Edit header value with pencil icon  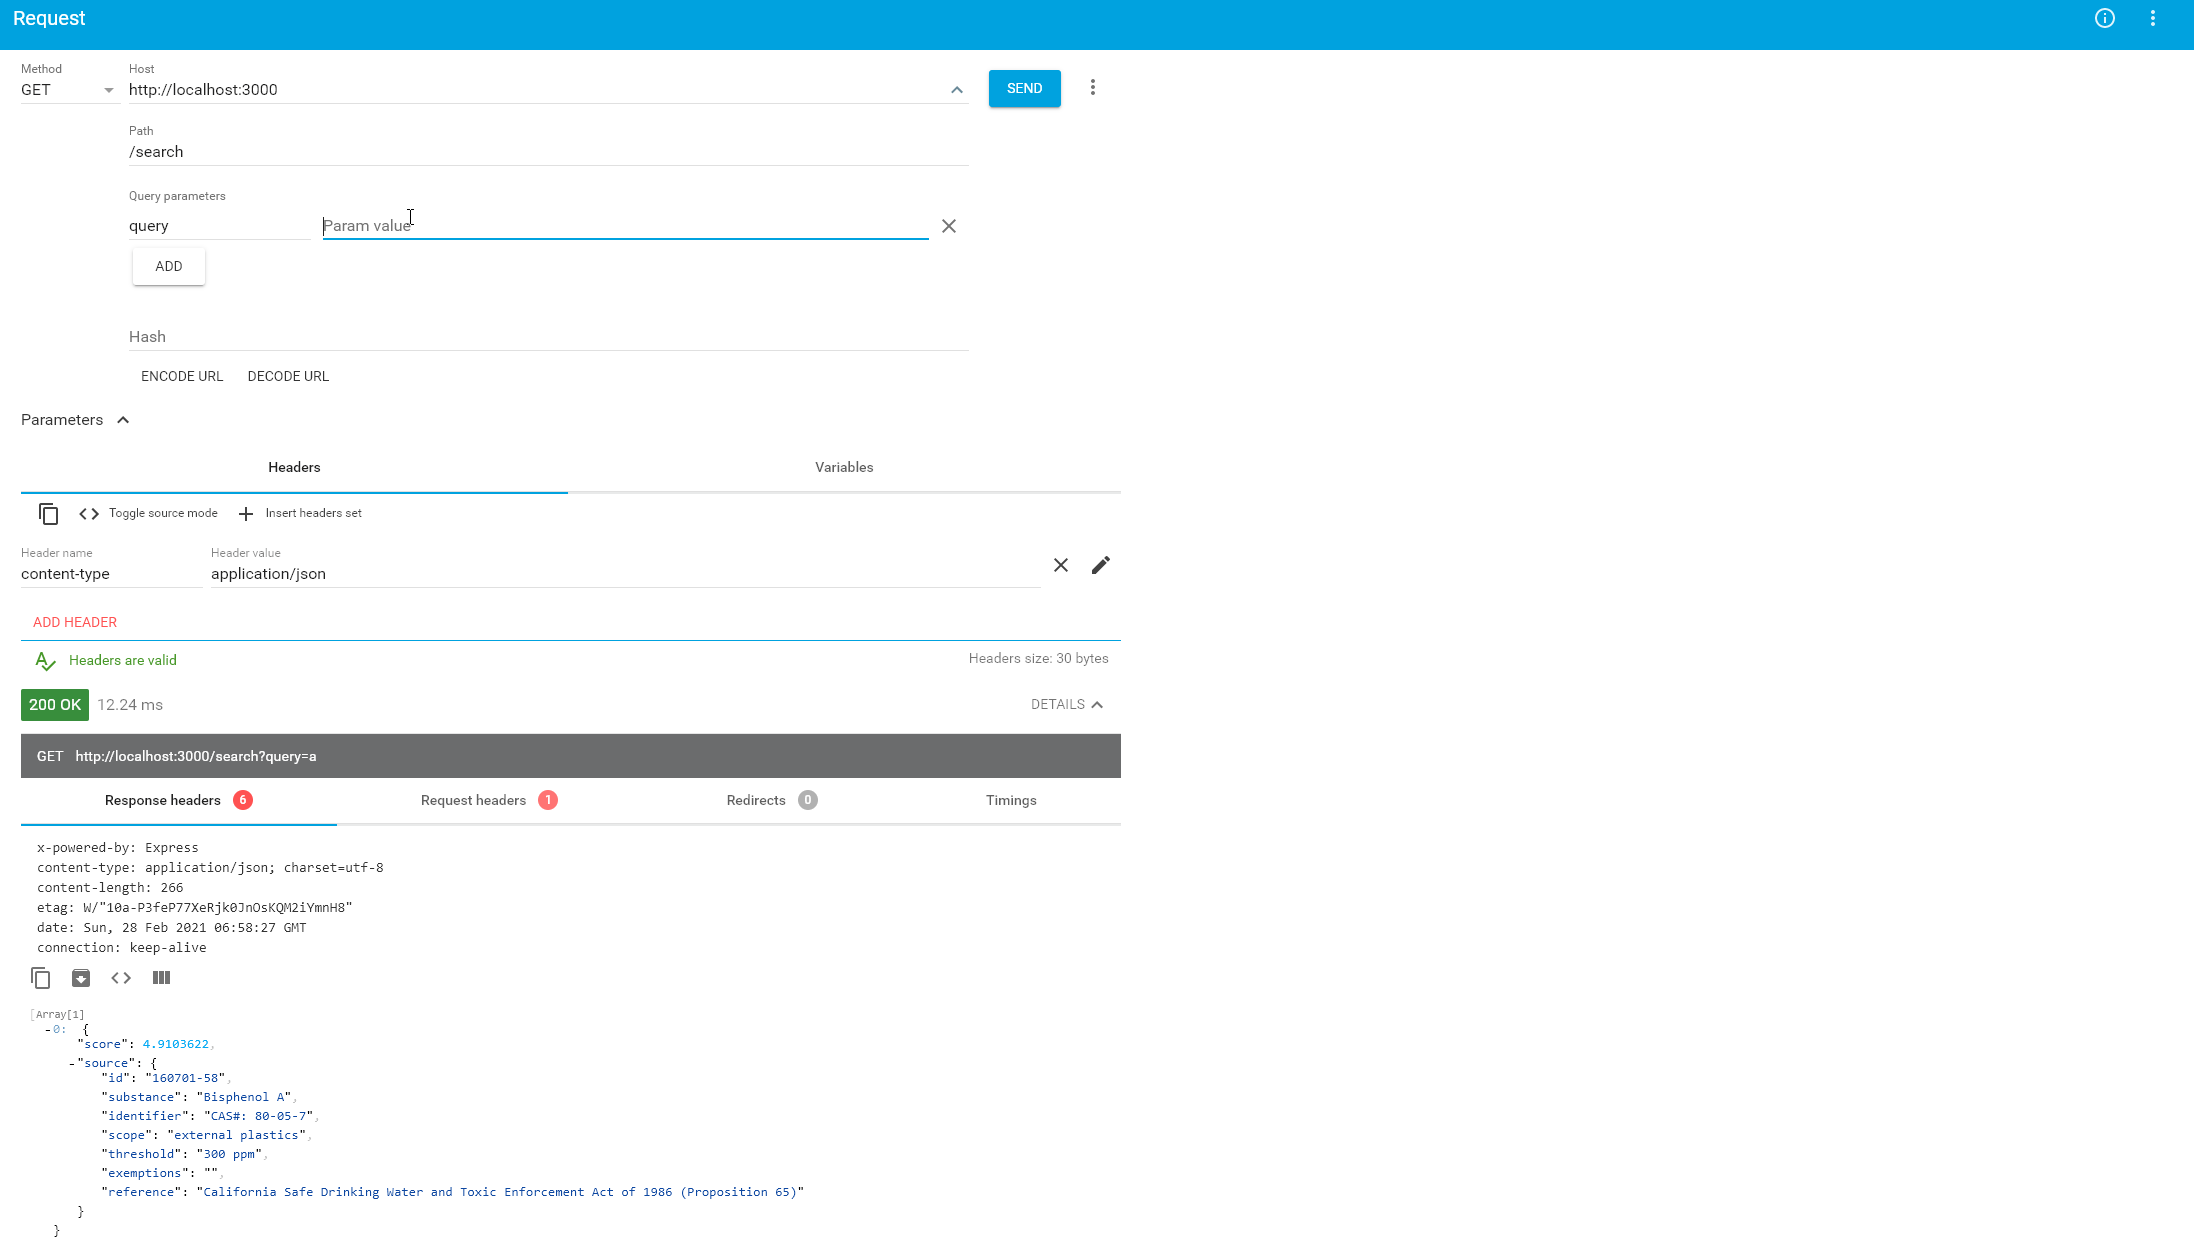pos(1101,565)
